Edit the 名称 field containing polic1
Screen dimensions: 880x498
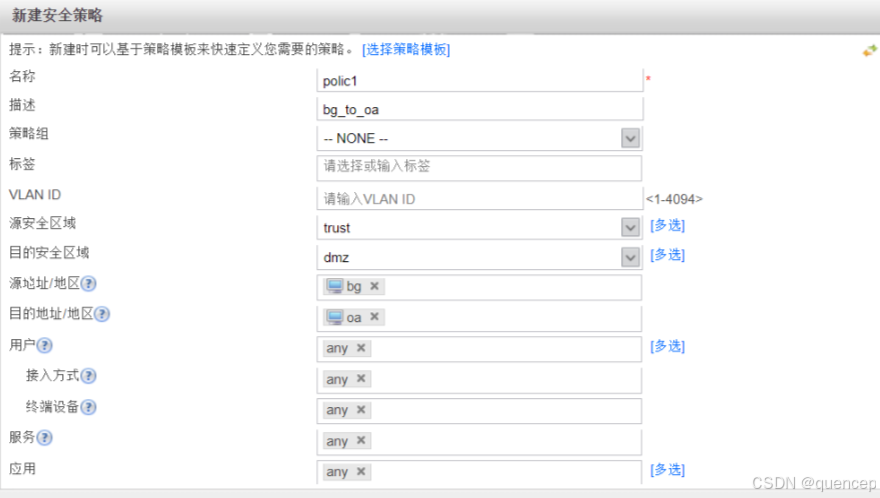click(x=480, y=81)
